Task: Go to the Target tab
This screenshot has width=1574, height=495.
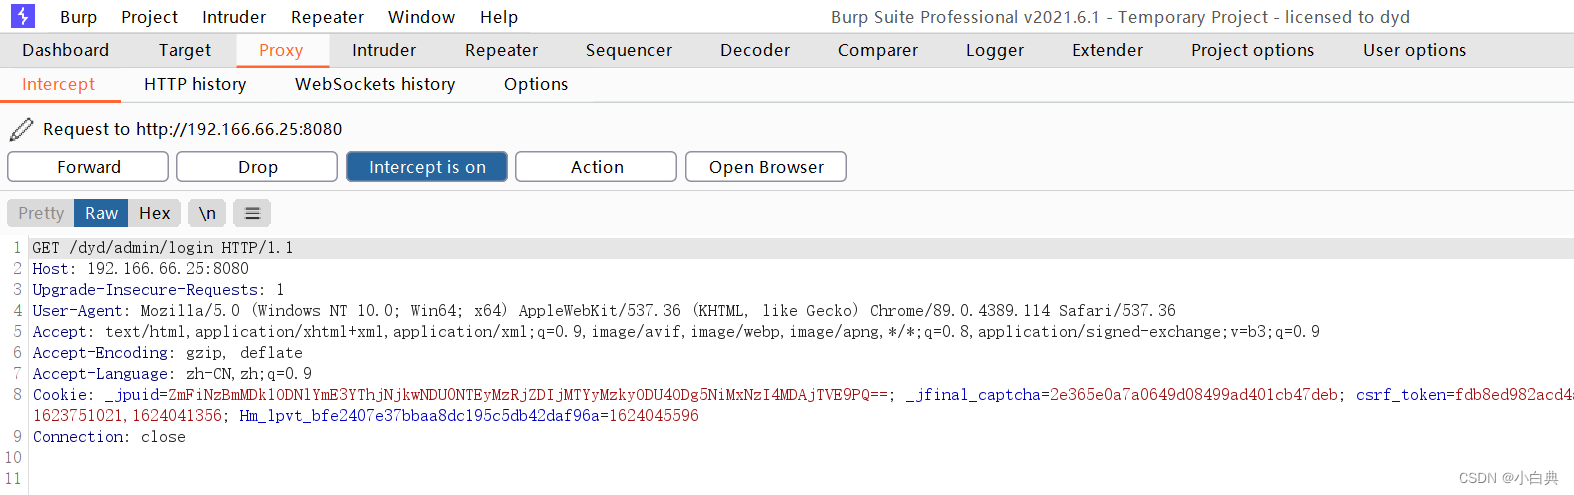Action: [x=185, y=50]
